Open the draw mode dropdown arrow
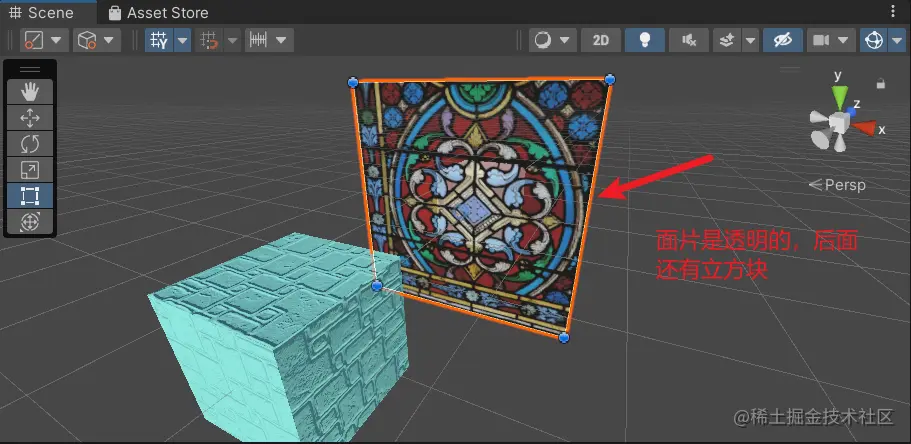The image size is (911, 444). [565, 40]
